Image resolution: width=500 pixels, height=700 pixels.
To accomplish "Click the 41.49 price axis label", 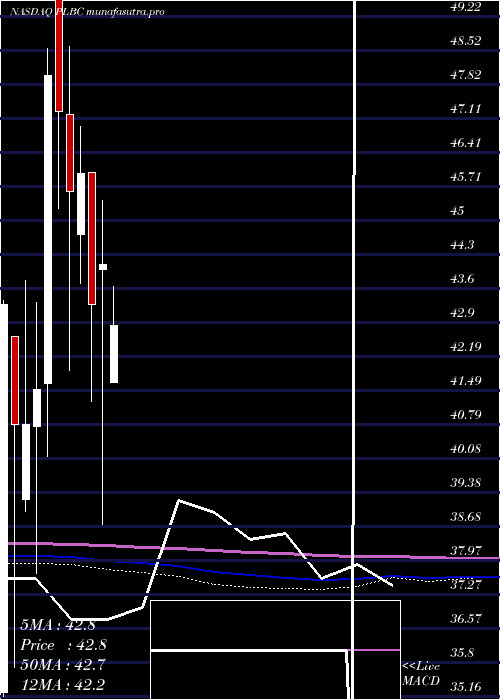I will click(x=466, y=381).
